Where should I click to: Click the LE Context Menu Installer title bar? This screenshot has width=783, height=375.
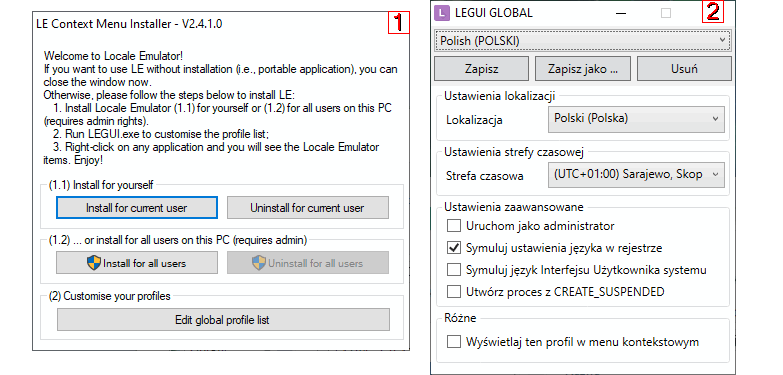[212, 24]
